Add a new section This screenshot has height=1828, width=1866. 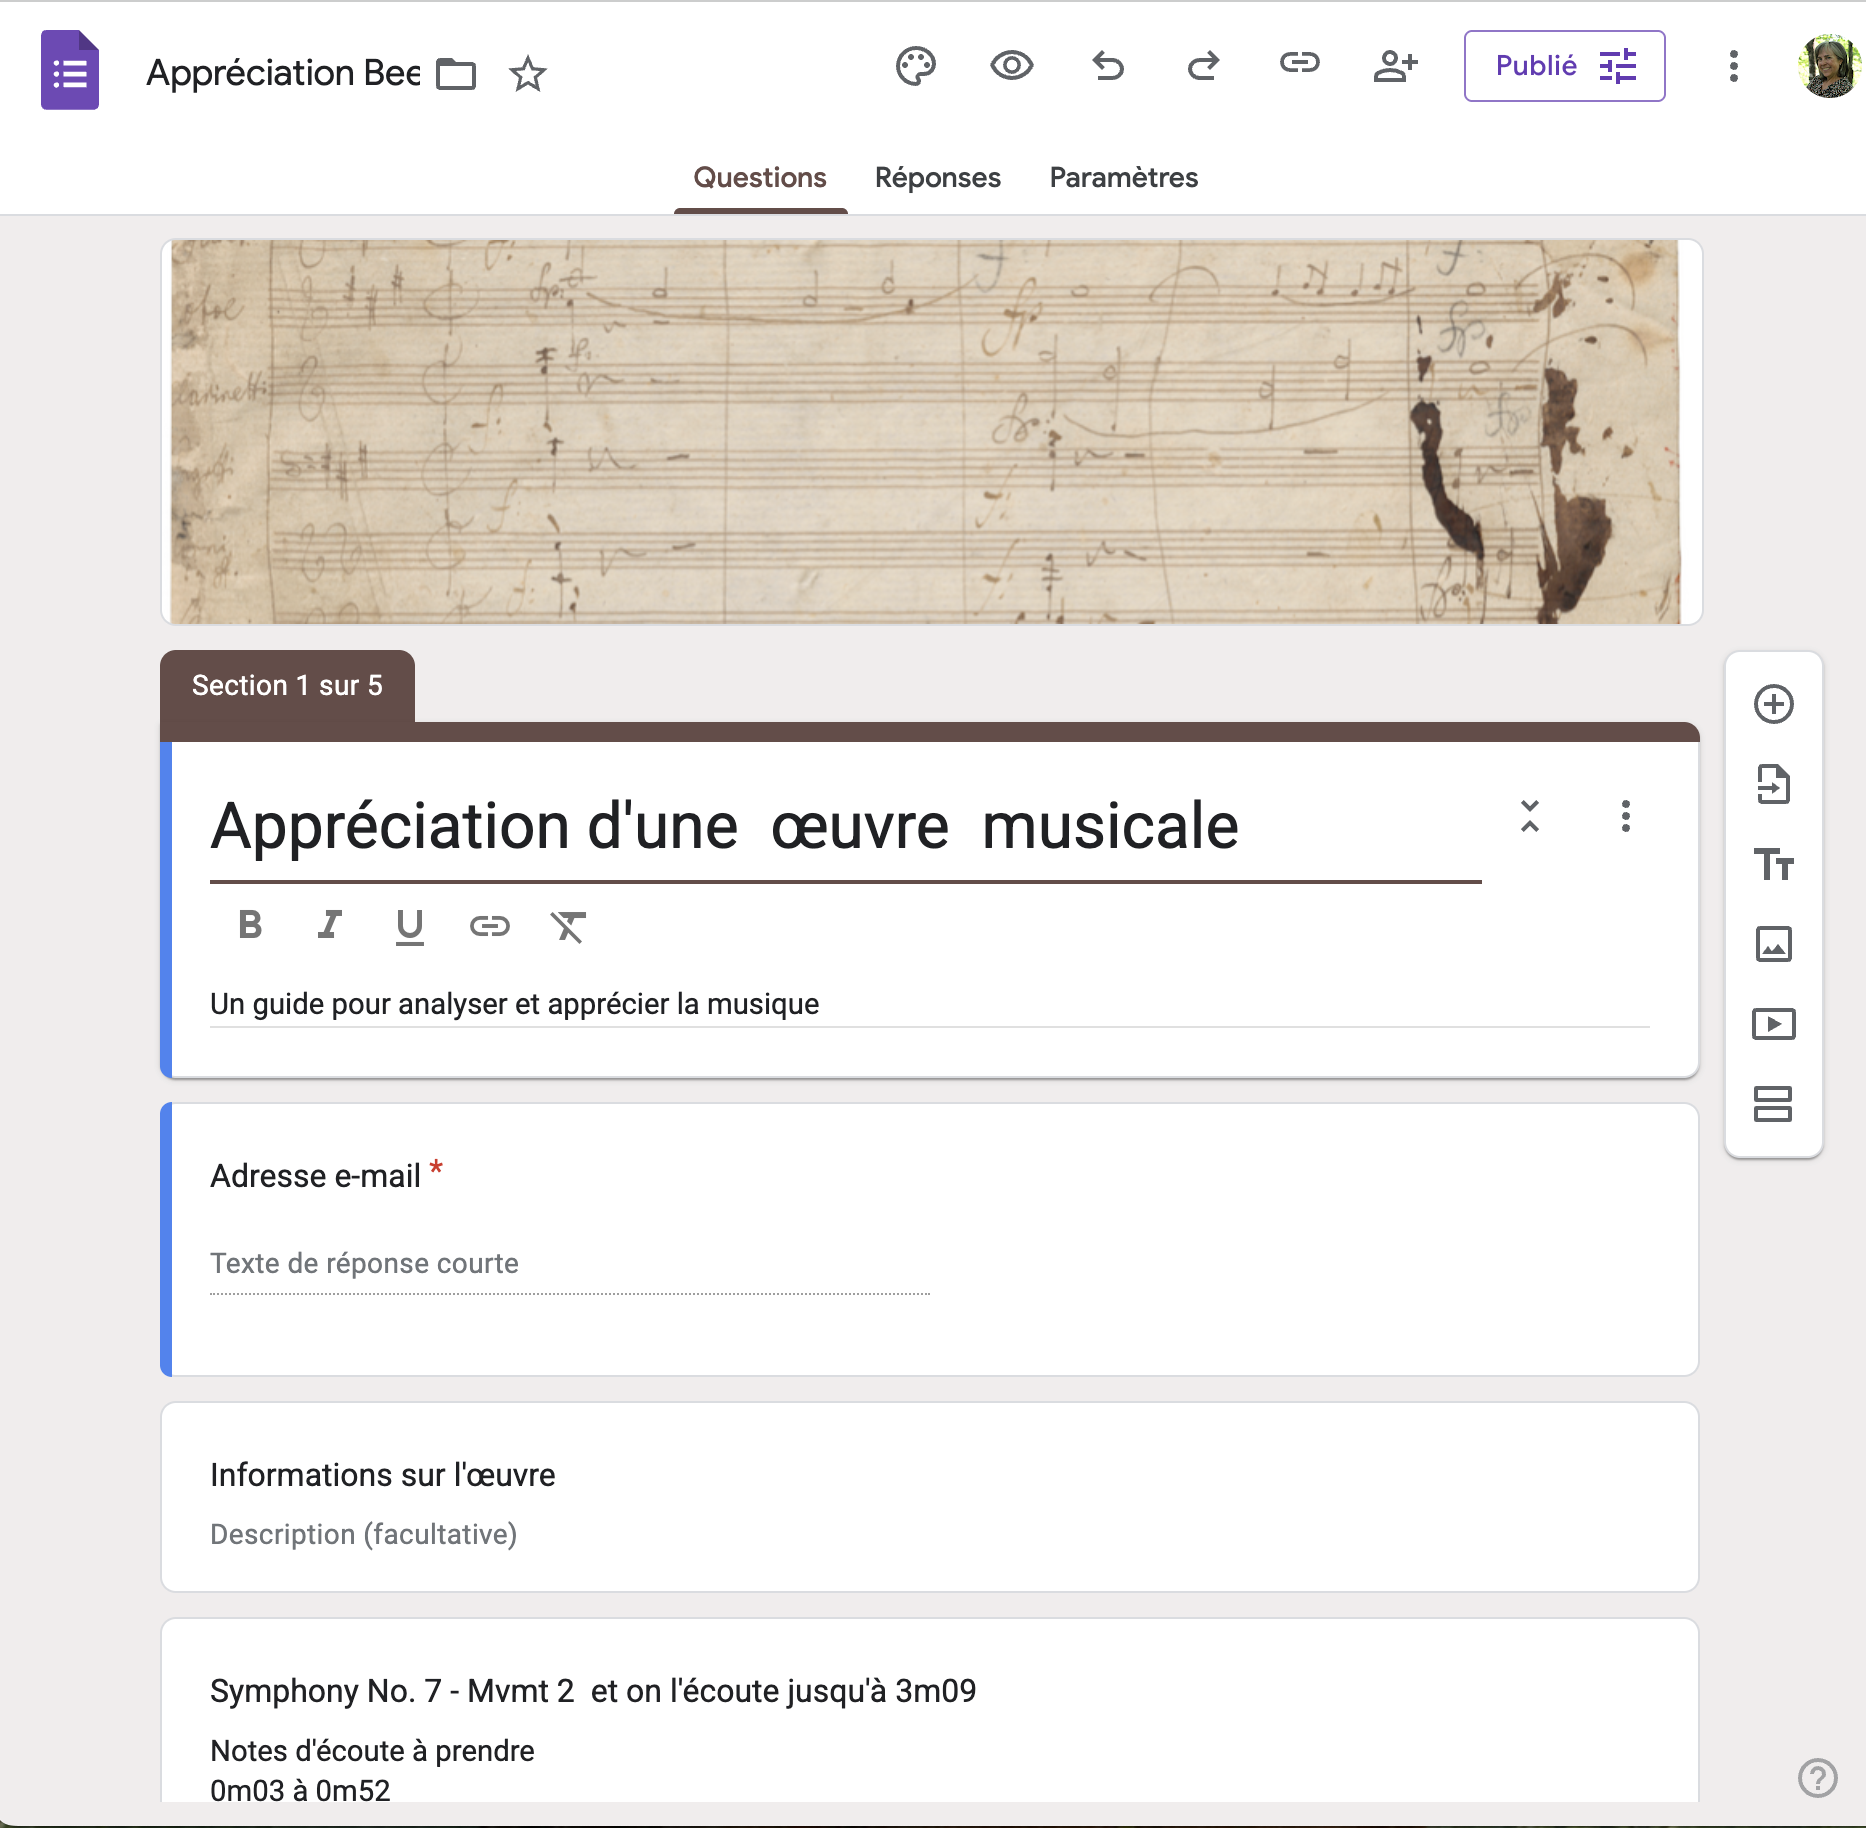pos(1773,1104)
